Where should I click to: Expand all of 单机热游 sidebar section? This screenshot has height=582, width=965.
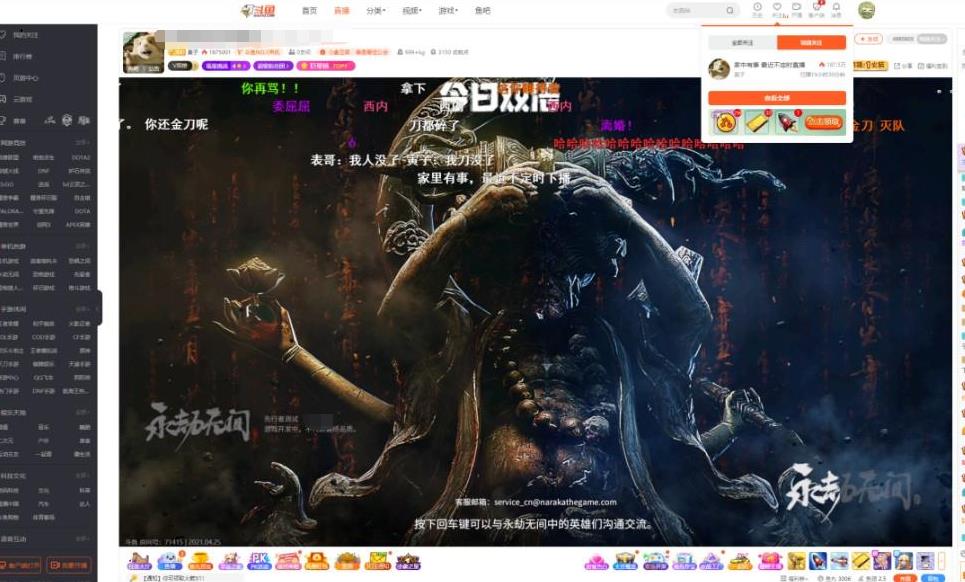pyautogui.click(x=83, y=247)
